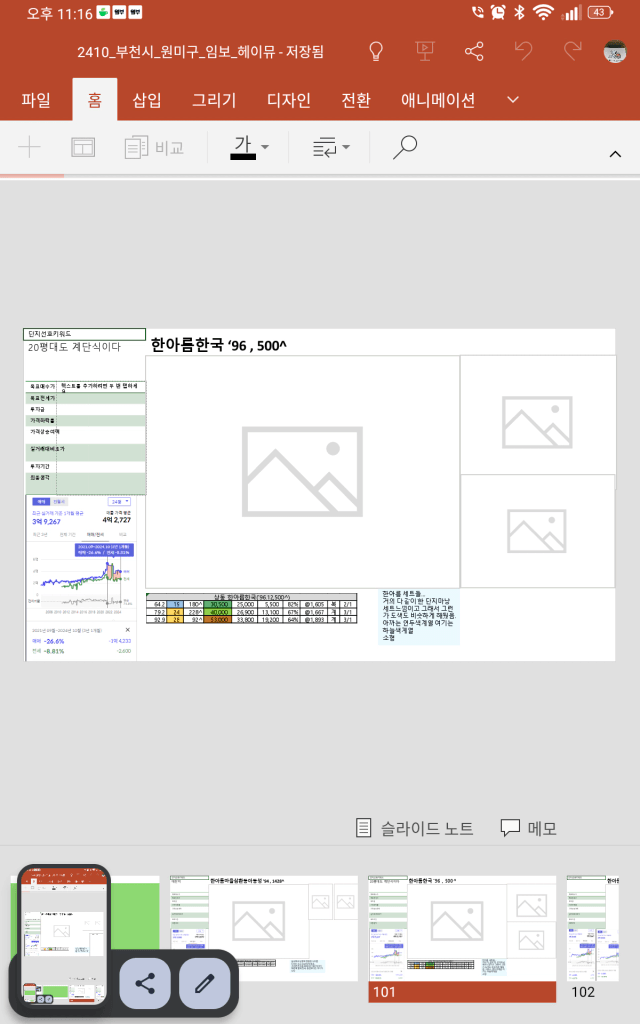Edit the captured screenshot with pencil
This screenshot has height=1024, width=640.
[204, 983]
